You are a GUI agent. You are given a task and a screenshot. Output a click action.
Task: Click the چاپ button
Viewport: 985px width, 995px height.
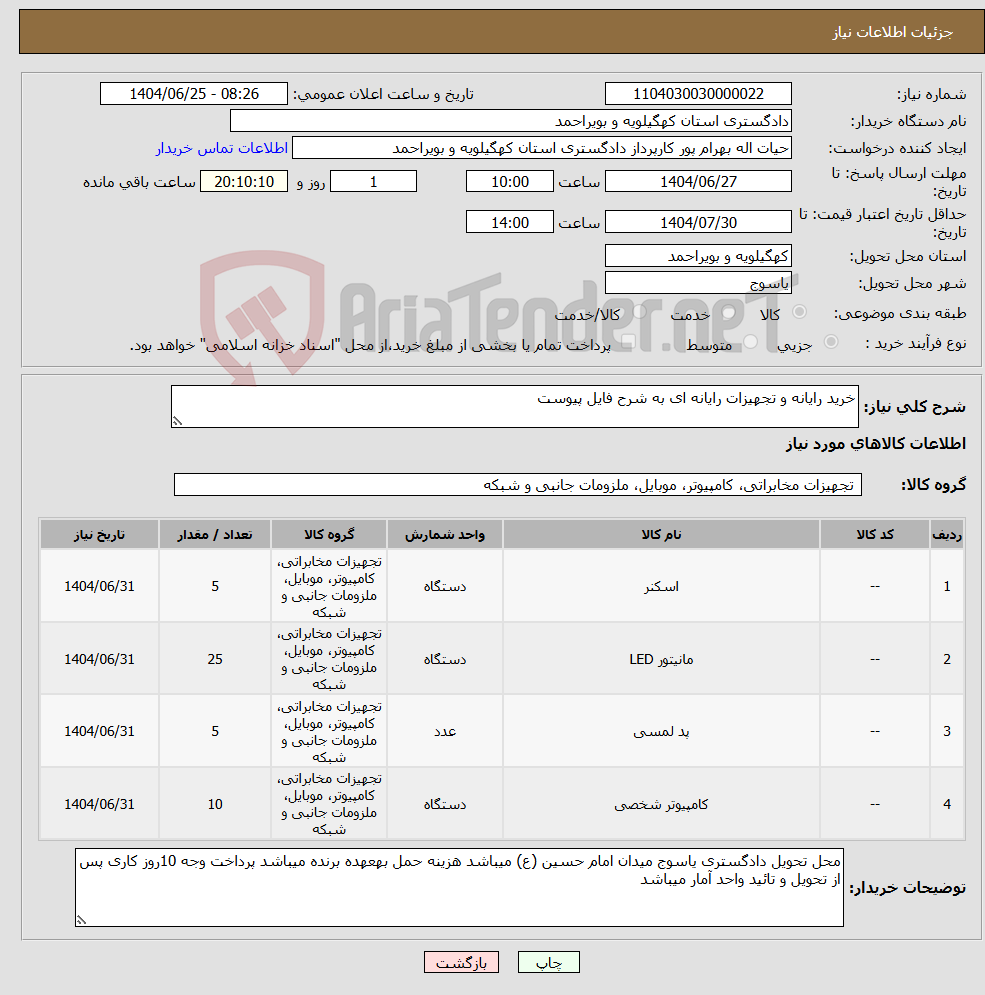(x=546, y=962)
